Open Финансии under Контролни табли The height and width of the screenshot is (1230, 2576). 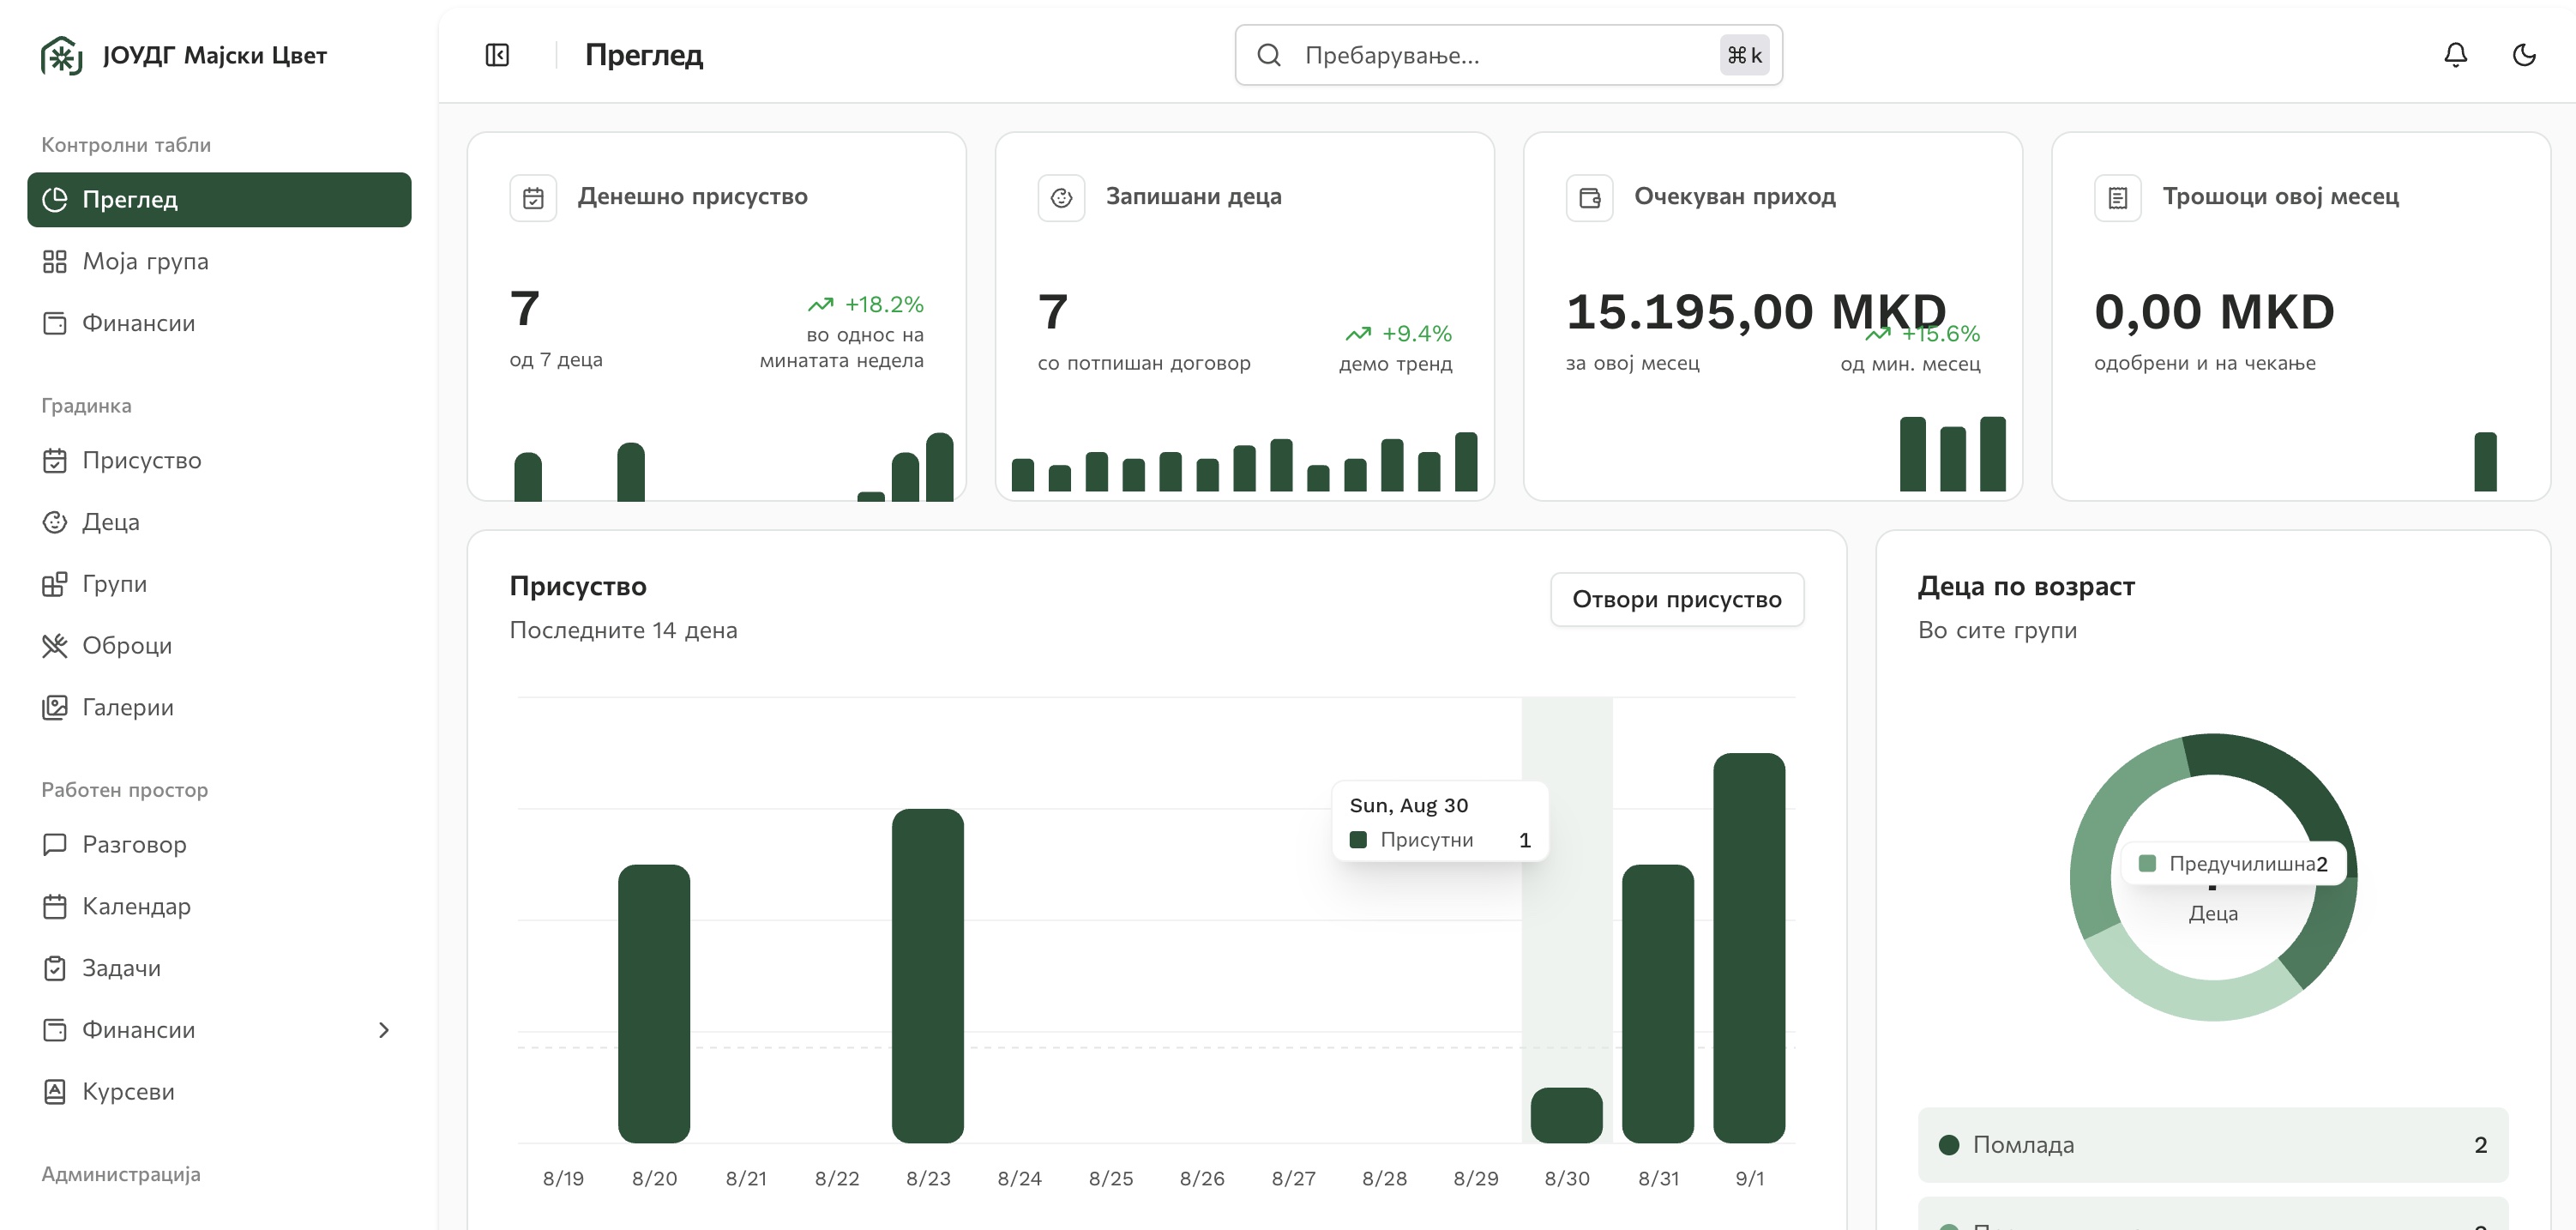[x=219, y=323]
